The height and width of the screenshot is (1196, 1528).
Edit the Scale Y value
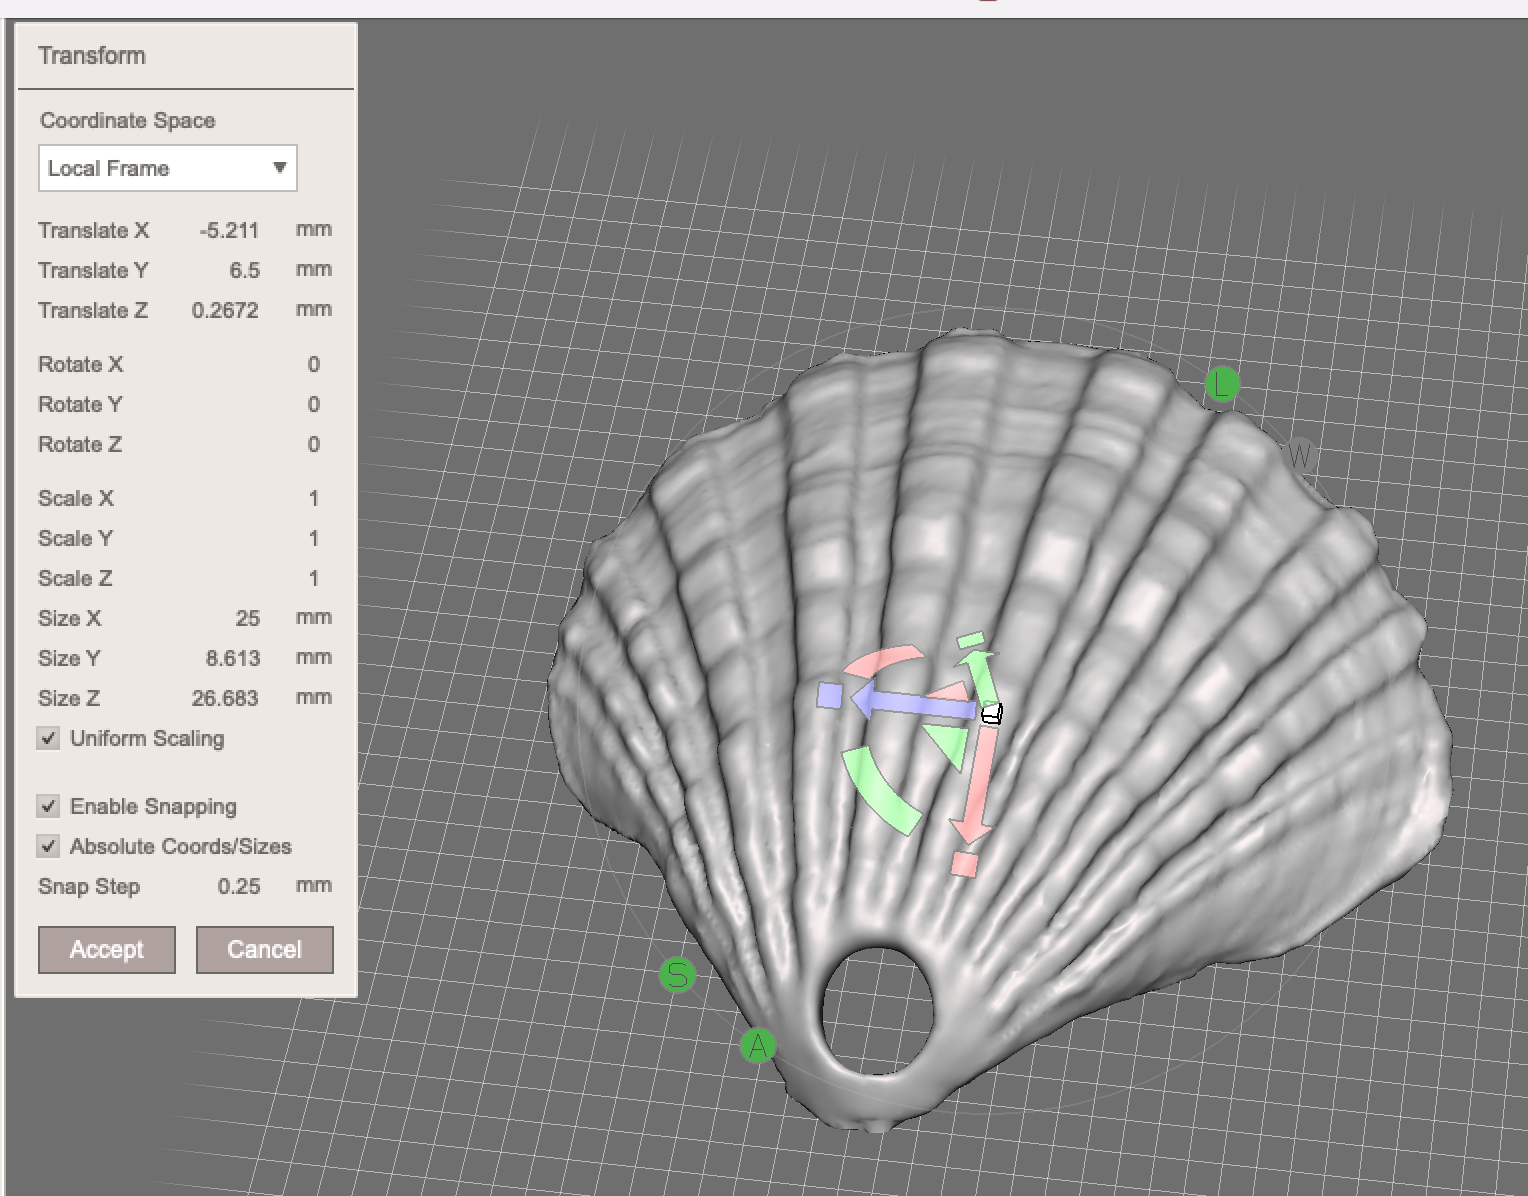click(314, 538)
